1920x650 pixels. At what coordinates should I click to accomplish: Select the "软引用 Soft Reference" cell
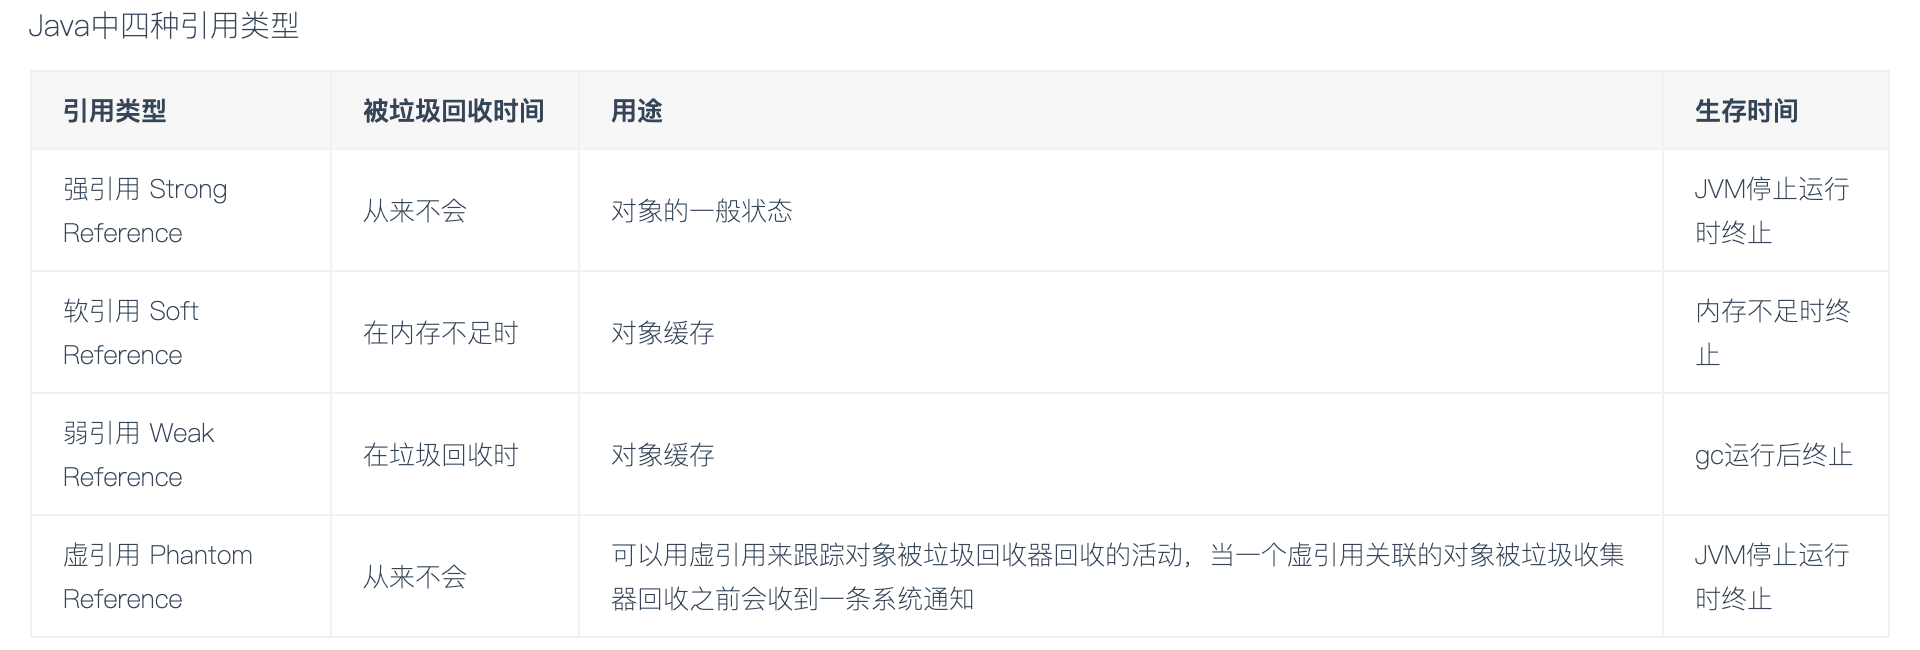pos(131,333)
